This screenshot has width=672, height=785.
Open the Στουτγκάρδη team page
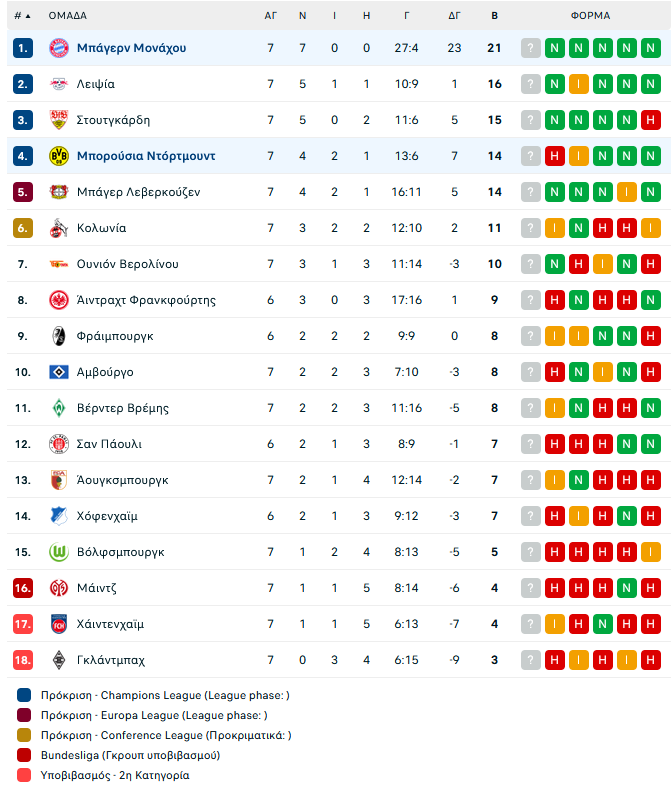pos(113,120)
